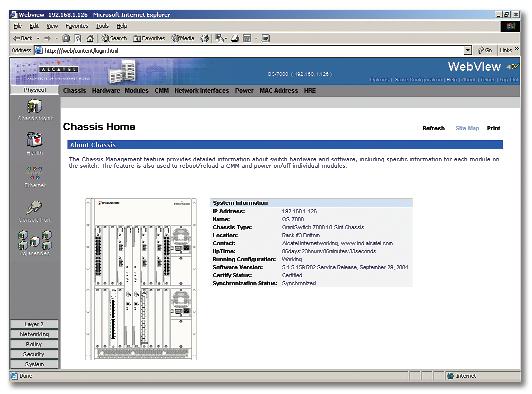Open the MAC Address navigation item
Image resolution: width=532 pixels, height=394 pixels.
tap(279, 91)
